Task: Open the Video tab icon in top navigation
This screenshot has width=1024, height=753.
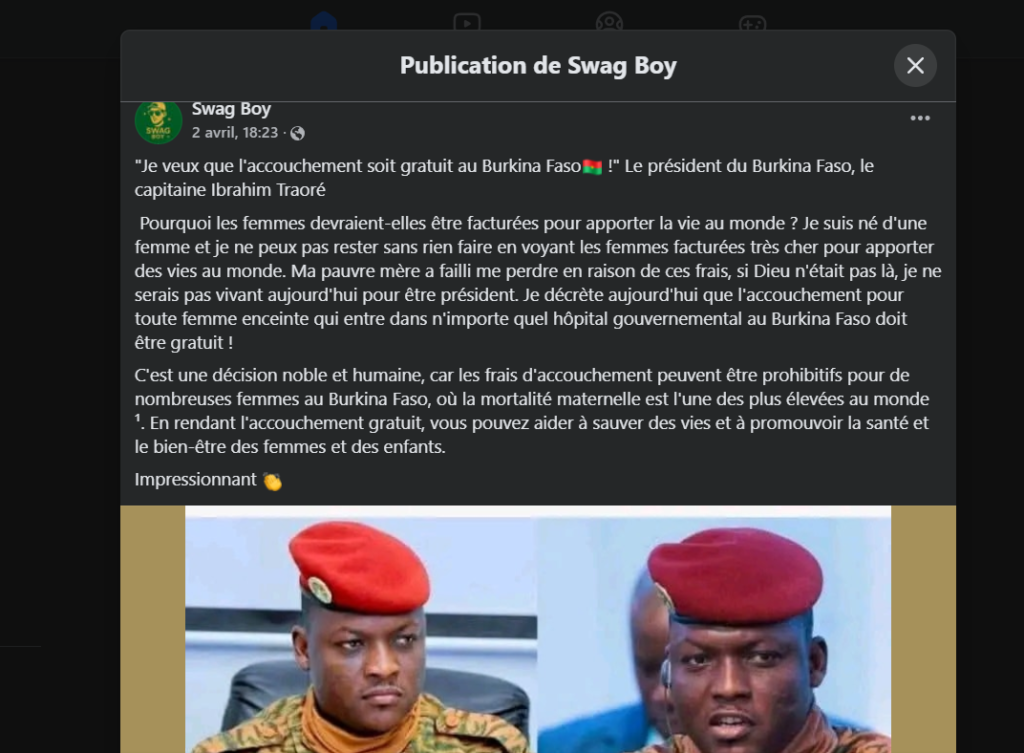Action: click(x=466, y=23)
